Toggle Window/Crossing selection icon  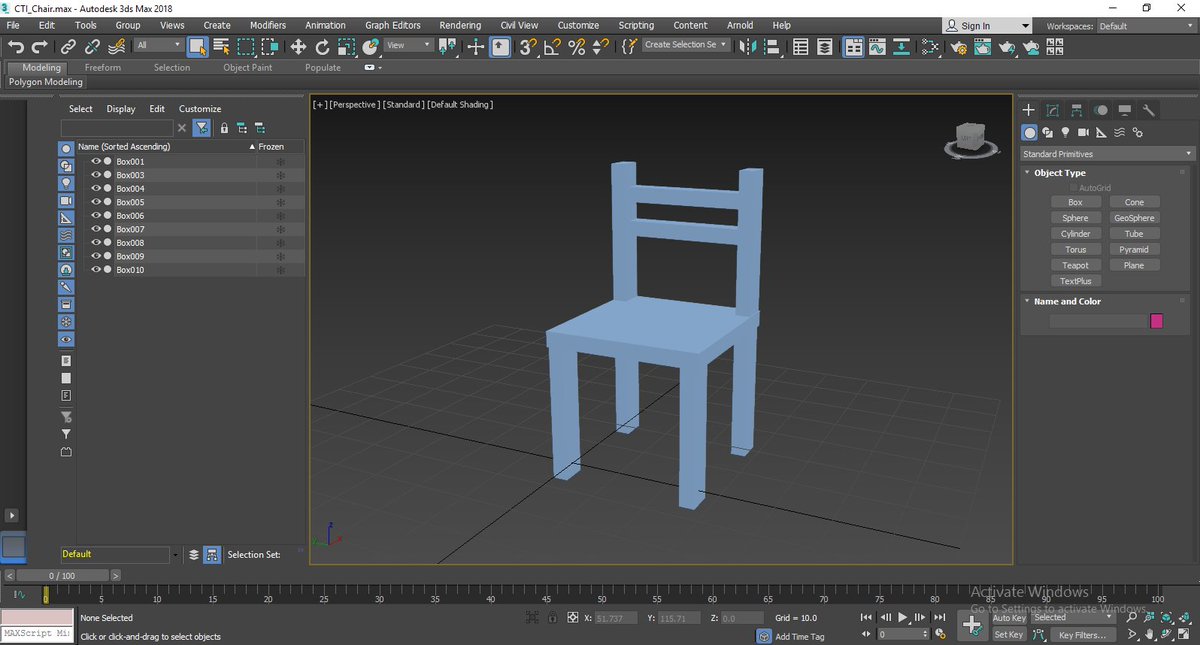270,46
